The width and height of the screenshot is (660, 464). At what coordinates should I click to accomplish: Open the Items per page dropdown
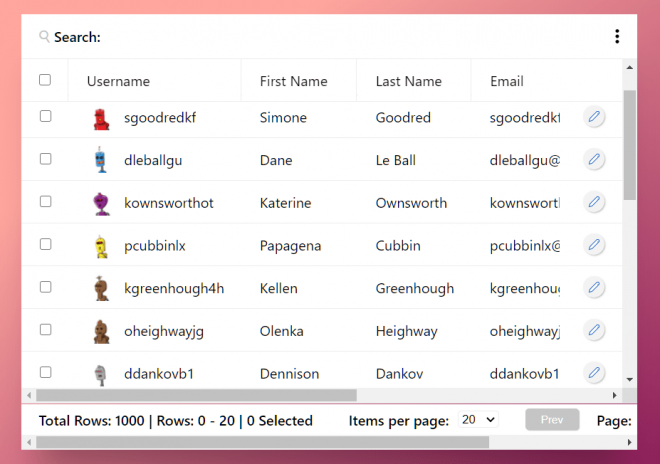478,419
